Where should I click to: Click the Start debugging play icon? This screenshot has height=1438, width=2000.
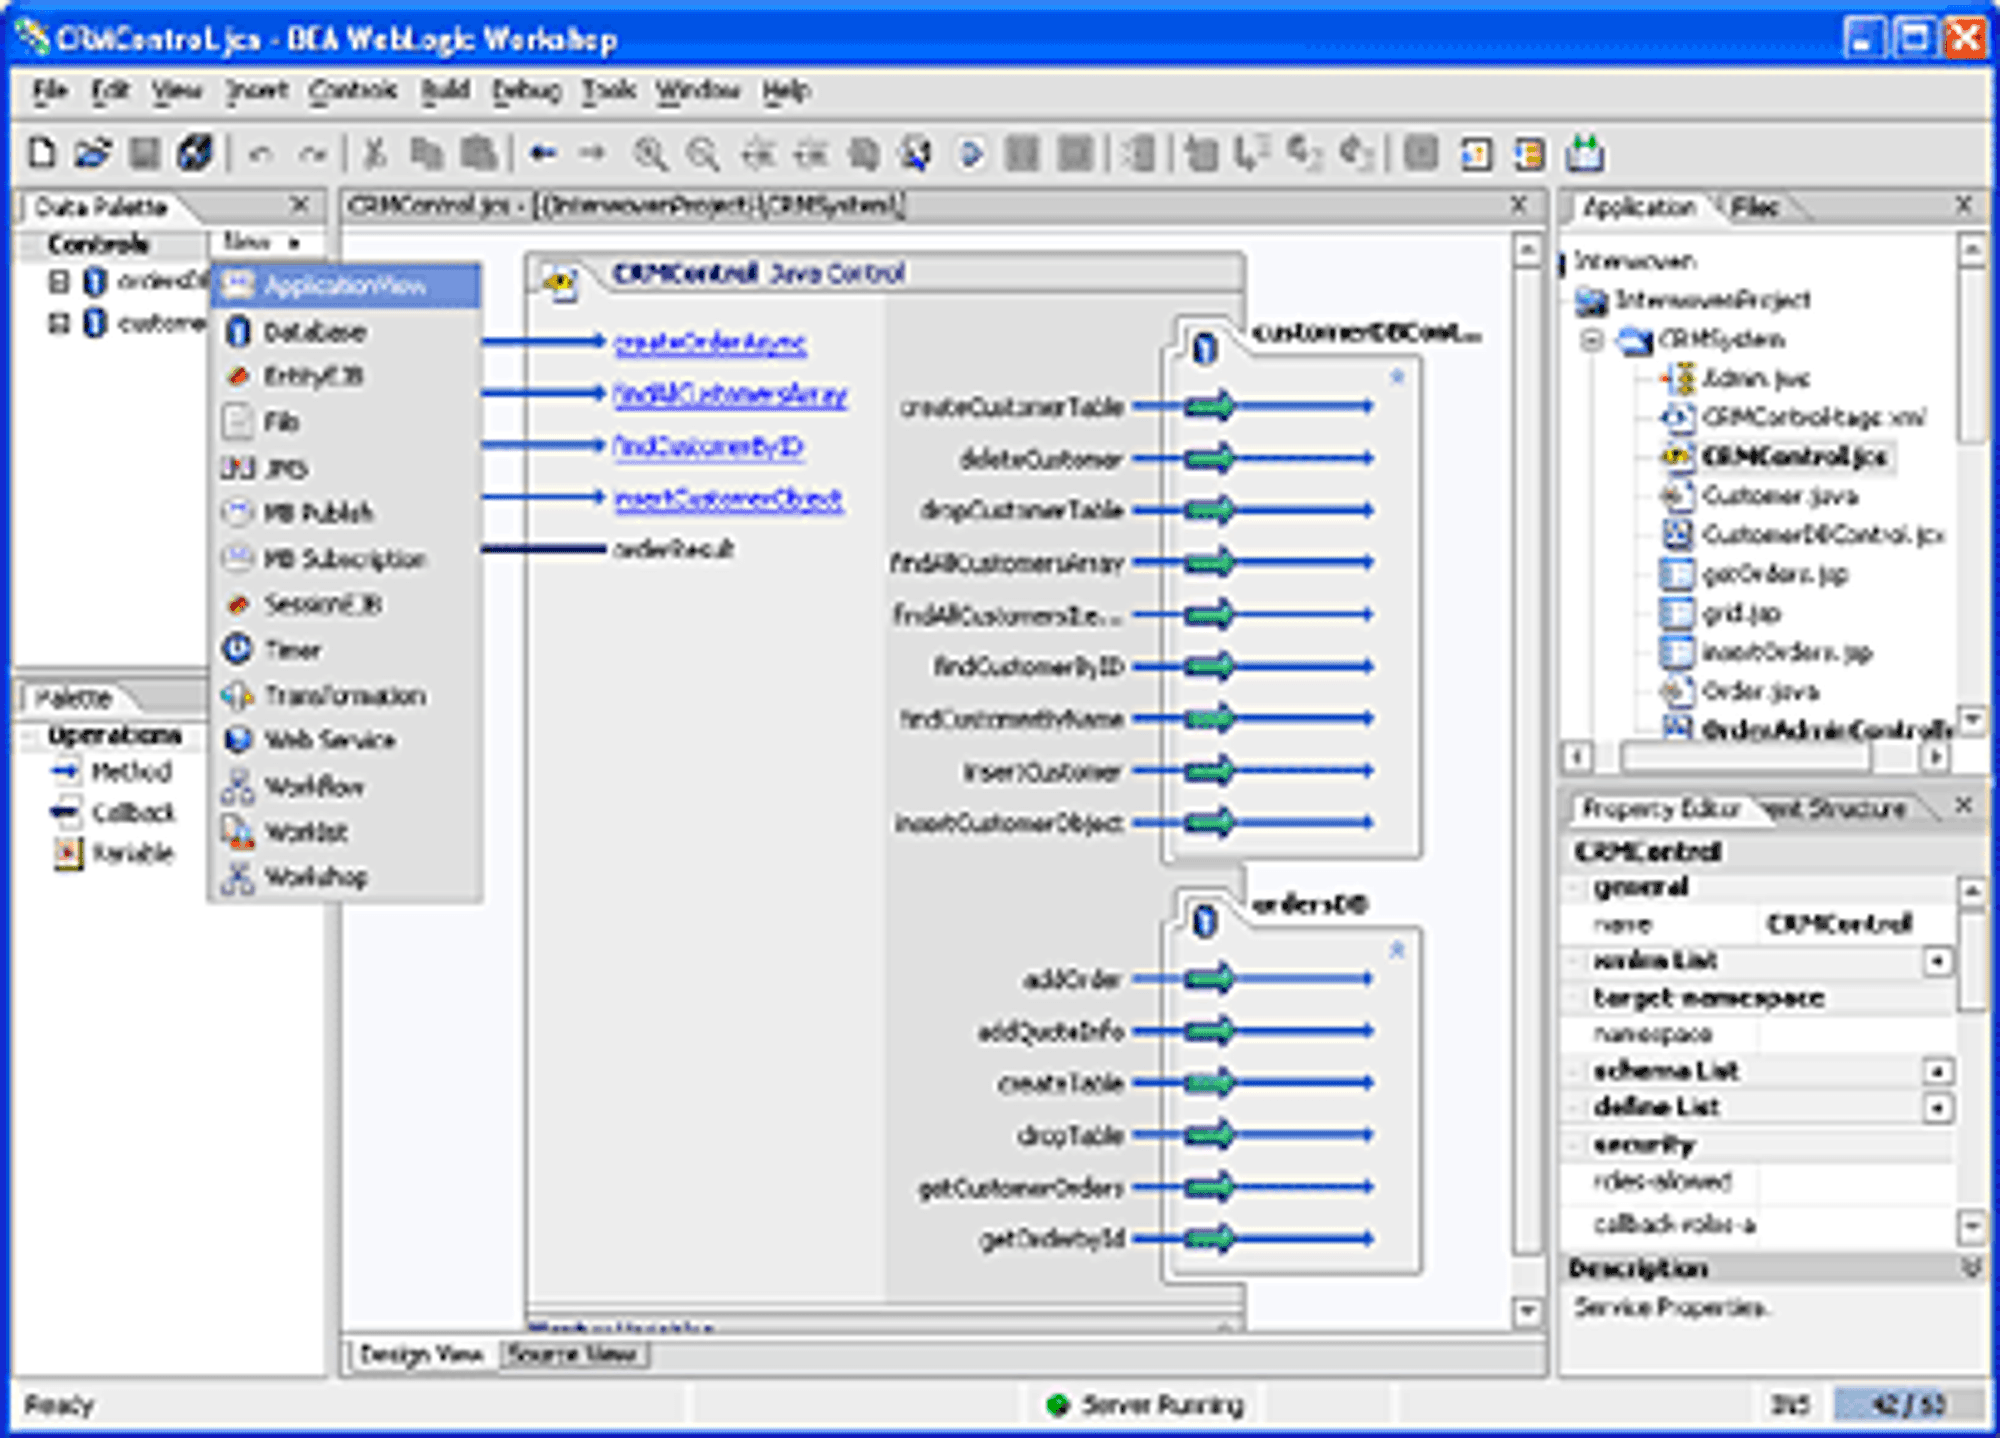coord(969,154)
